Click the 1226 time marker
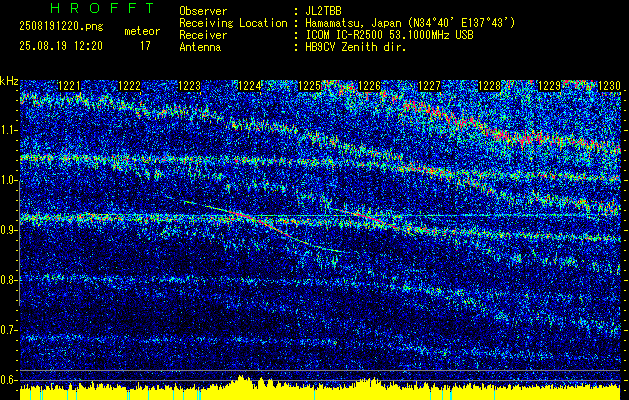Viewport: 629px width, 400px height. [369, 86]
